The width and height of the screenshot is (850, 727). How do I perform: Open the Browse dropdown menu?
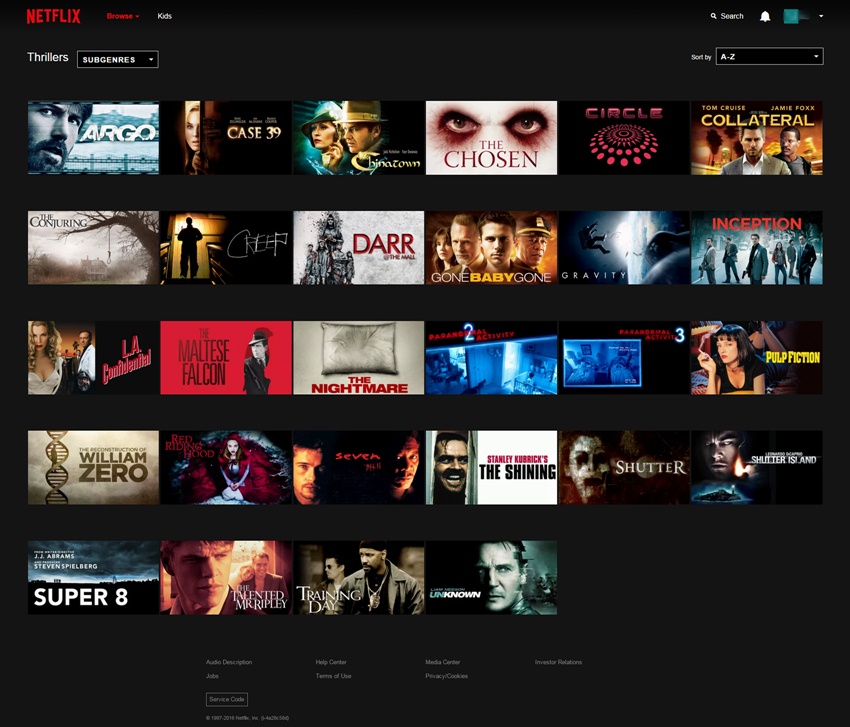coord(123,16)
